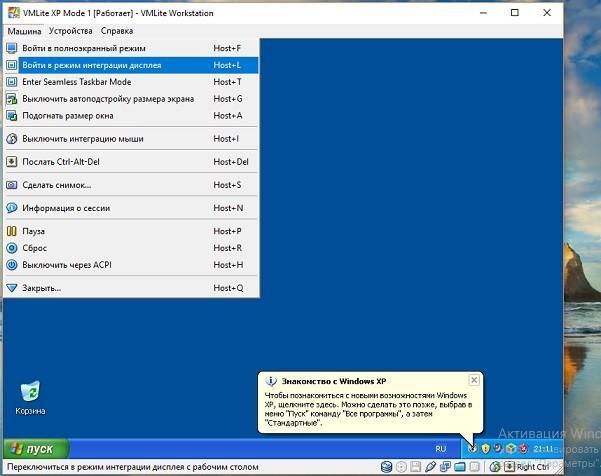This screenshot has height=476, width=601.
Task: Choose the 'Сброс' menu entry
Action: pos(131,248)
